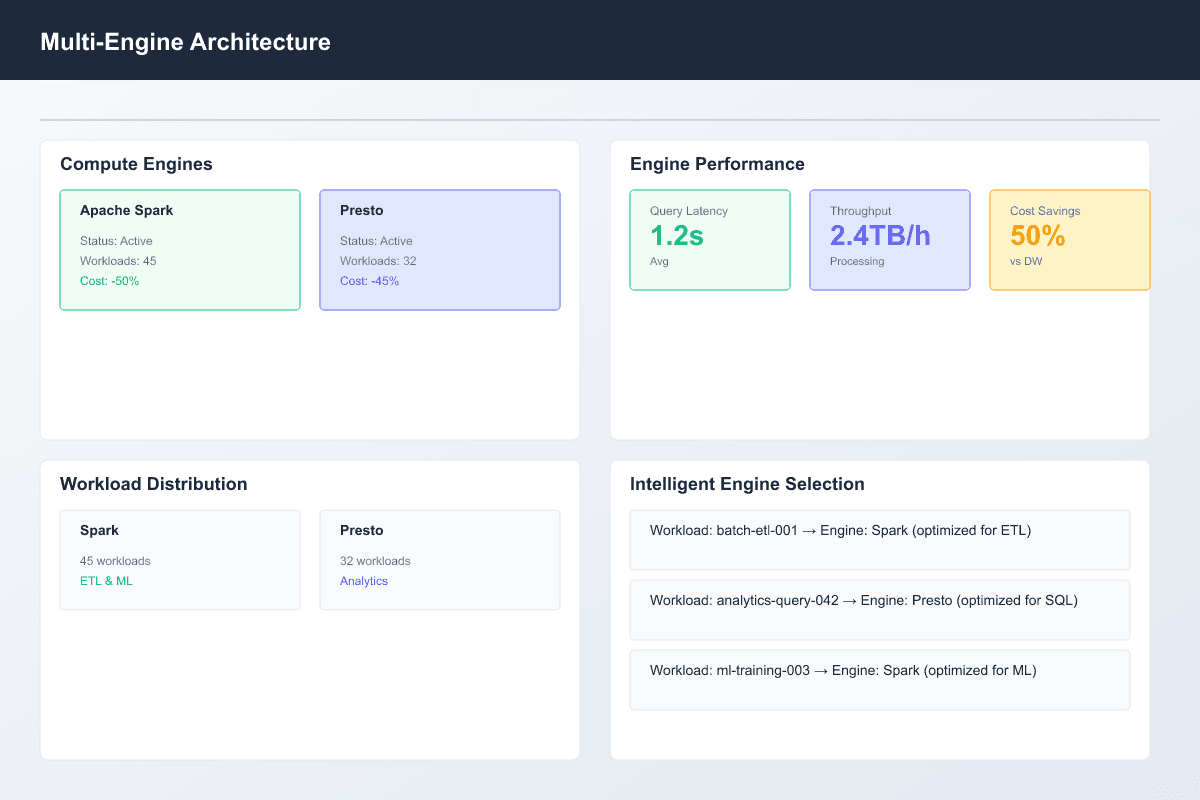The image size is (1200, 800).
Task: Select the ml-training-003 workload row
Action: click(x=879, y=680)
